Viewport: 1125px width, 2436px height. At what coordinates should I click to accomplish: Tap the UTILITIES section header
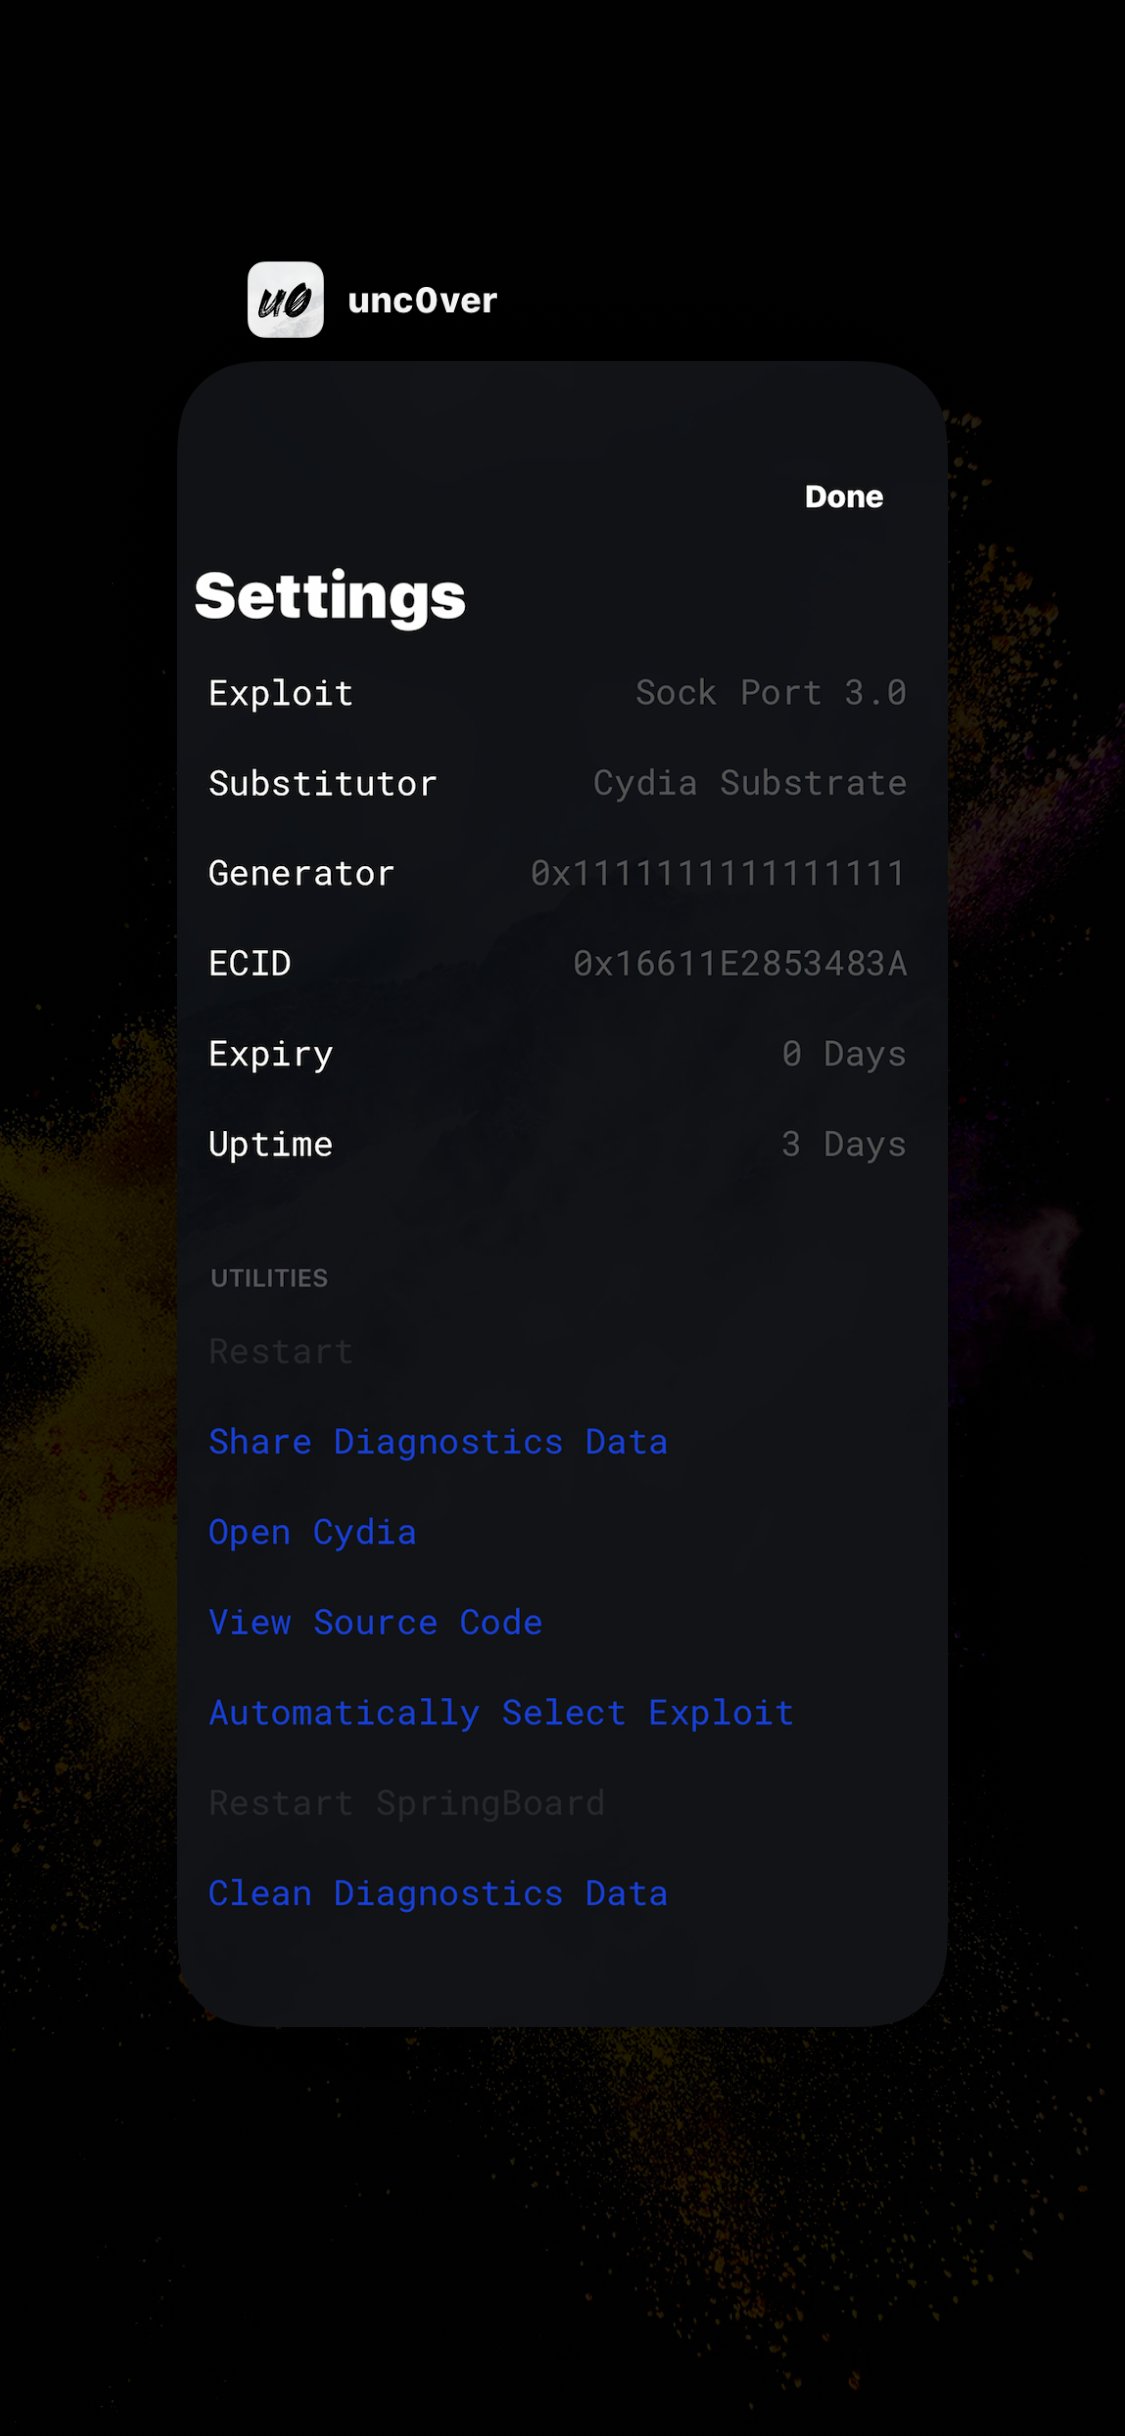(x=269, y=1278)
